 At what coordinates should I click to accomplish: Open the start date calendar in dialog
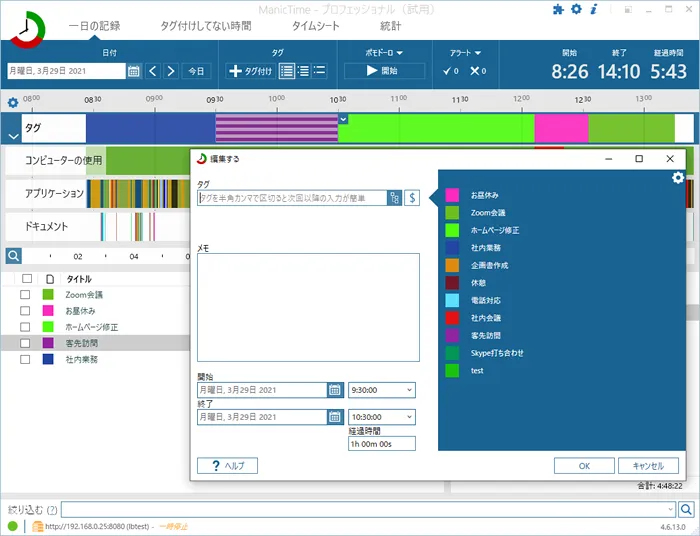tap(334, 390)
